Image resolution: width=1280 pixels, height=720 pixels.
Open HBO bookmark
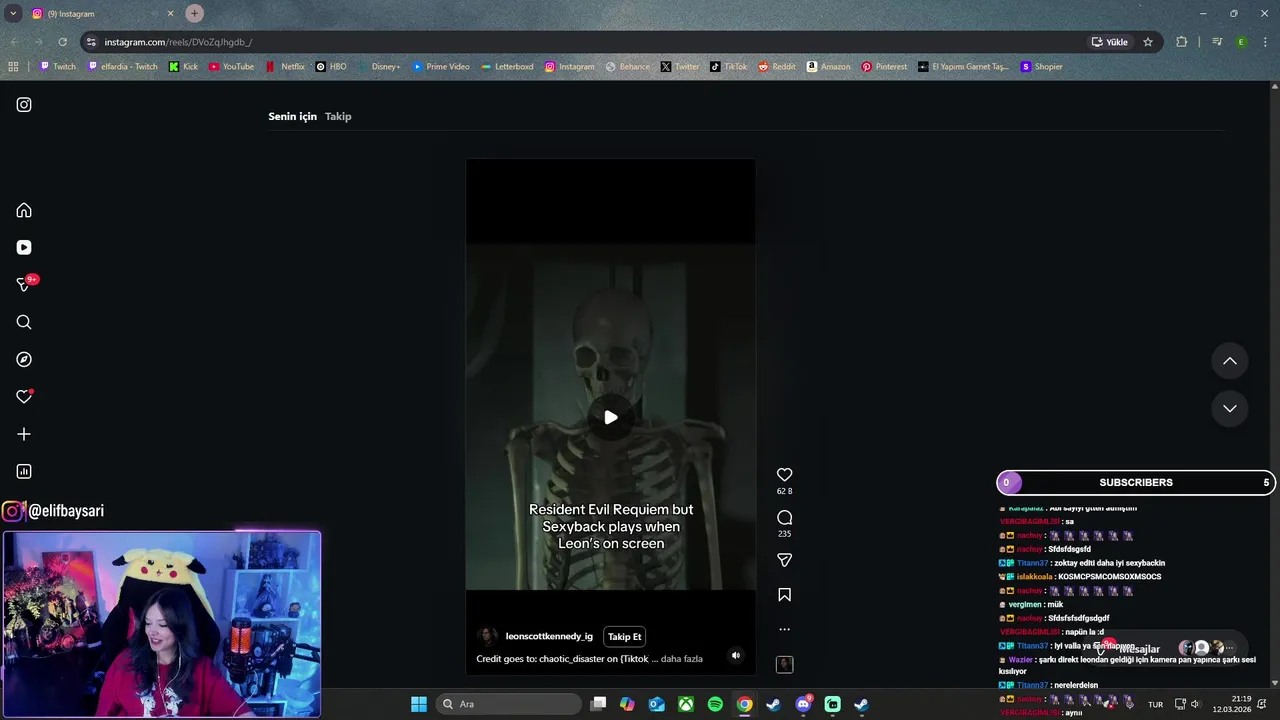tap(331, 67)
